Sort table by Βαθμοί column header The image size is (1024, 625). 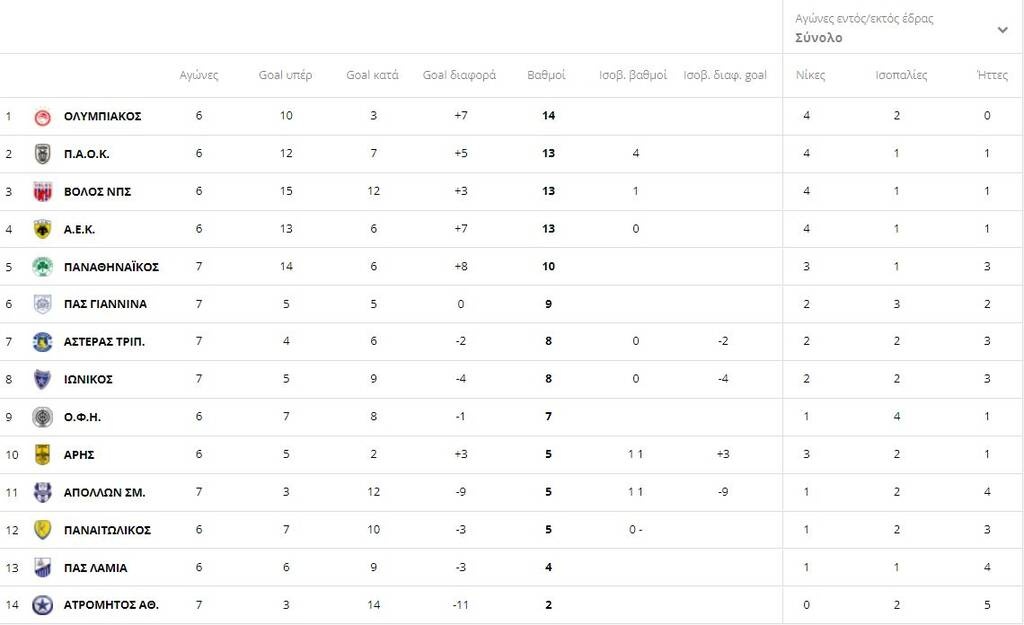[x=547, y=76]
